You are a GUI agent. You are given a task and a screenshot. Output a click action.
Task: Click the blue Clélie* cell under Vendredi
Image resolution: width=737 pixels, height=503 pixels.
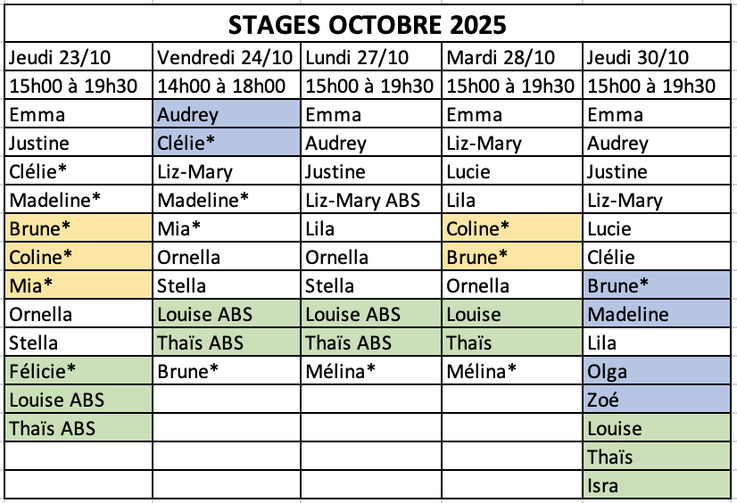227,143
